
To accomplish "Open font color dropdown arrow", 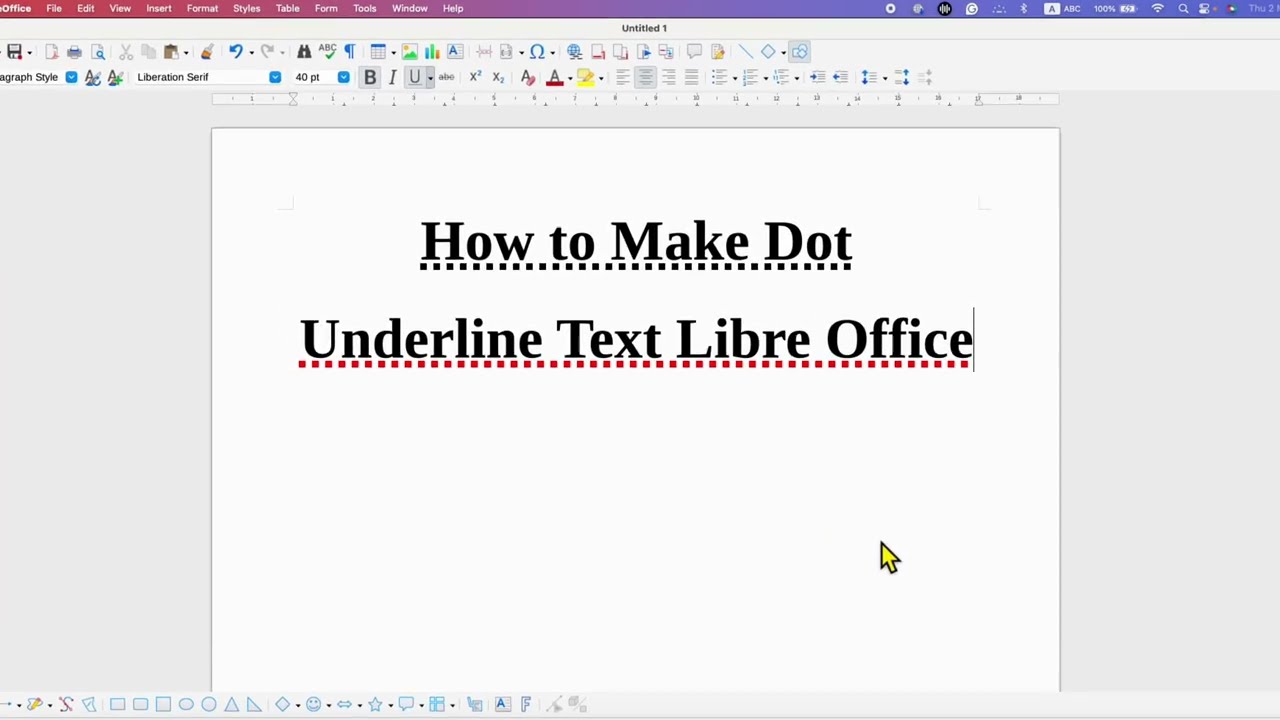I will pyautogui.click(x=569, y=78).
